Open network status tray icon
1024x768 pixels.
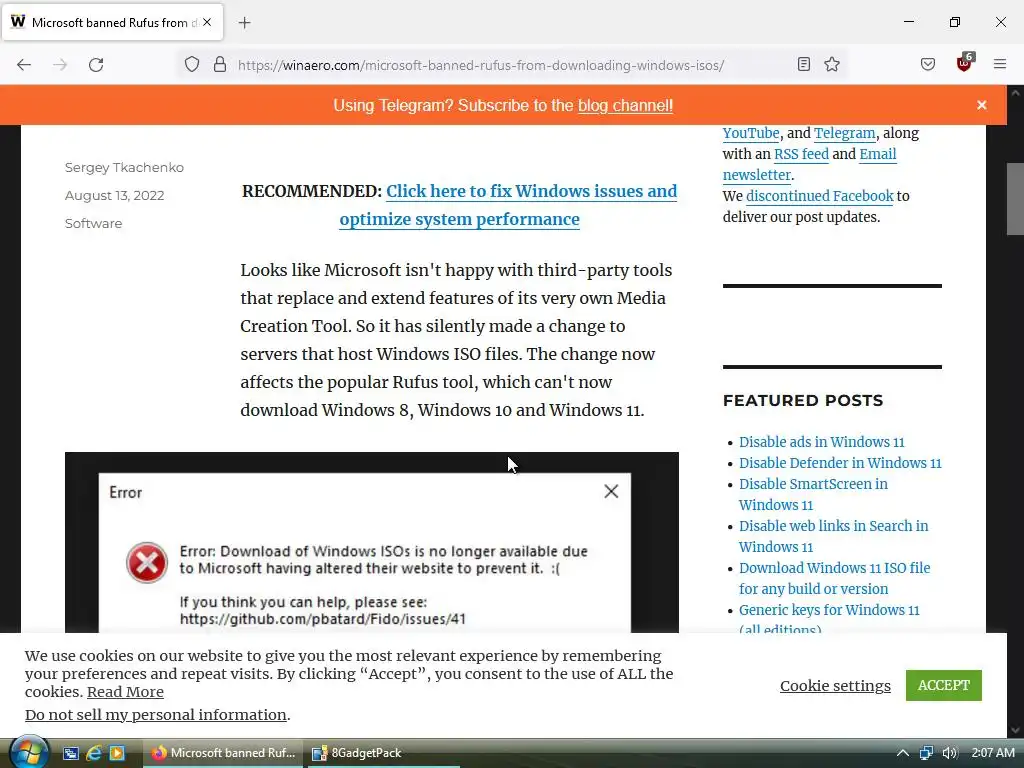[926, 753]
